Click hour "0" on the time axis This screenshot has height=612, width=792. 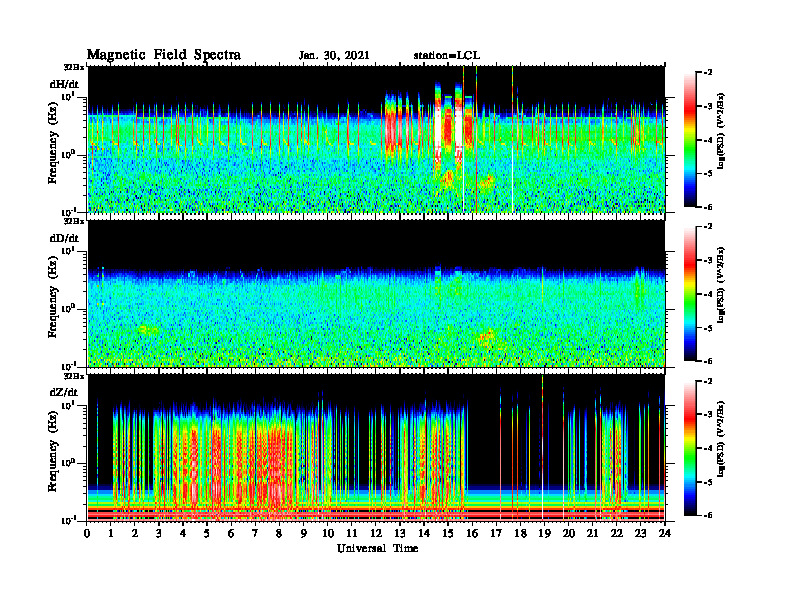(x=87, y=533)
